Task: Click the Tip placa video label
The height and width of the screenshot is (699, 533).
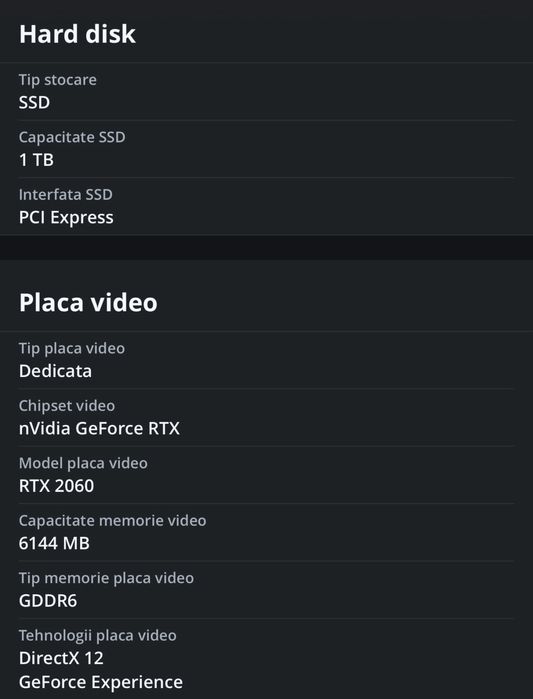Action: point(72,349)
